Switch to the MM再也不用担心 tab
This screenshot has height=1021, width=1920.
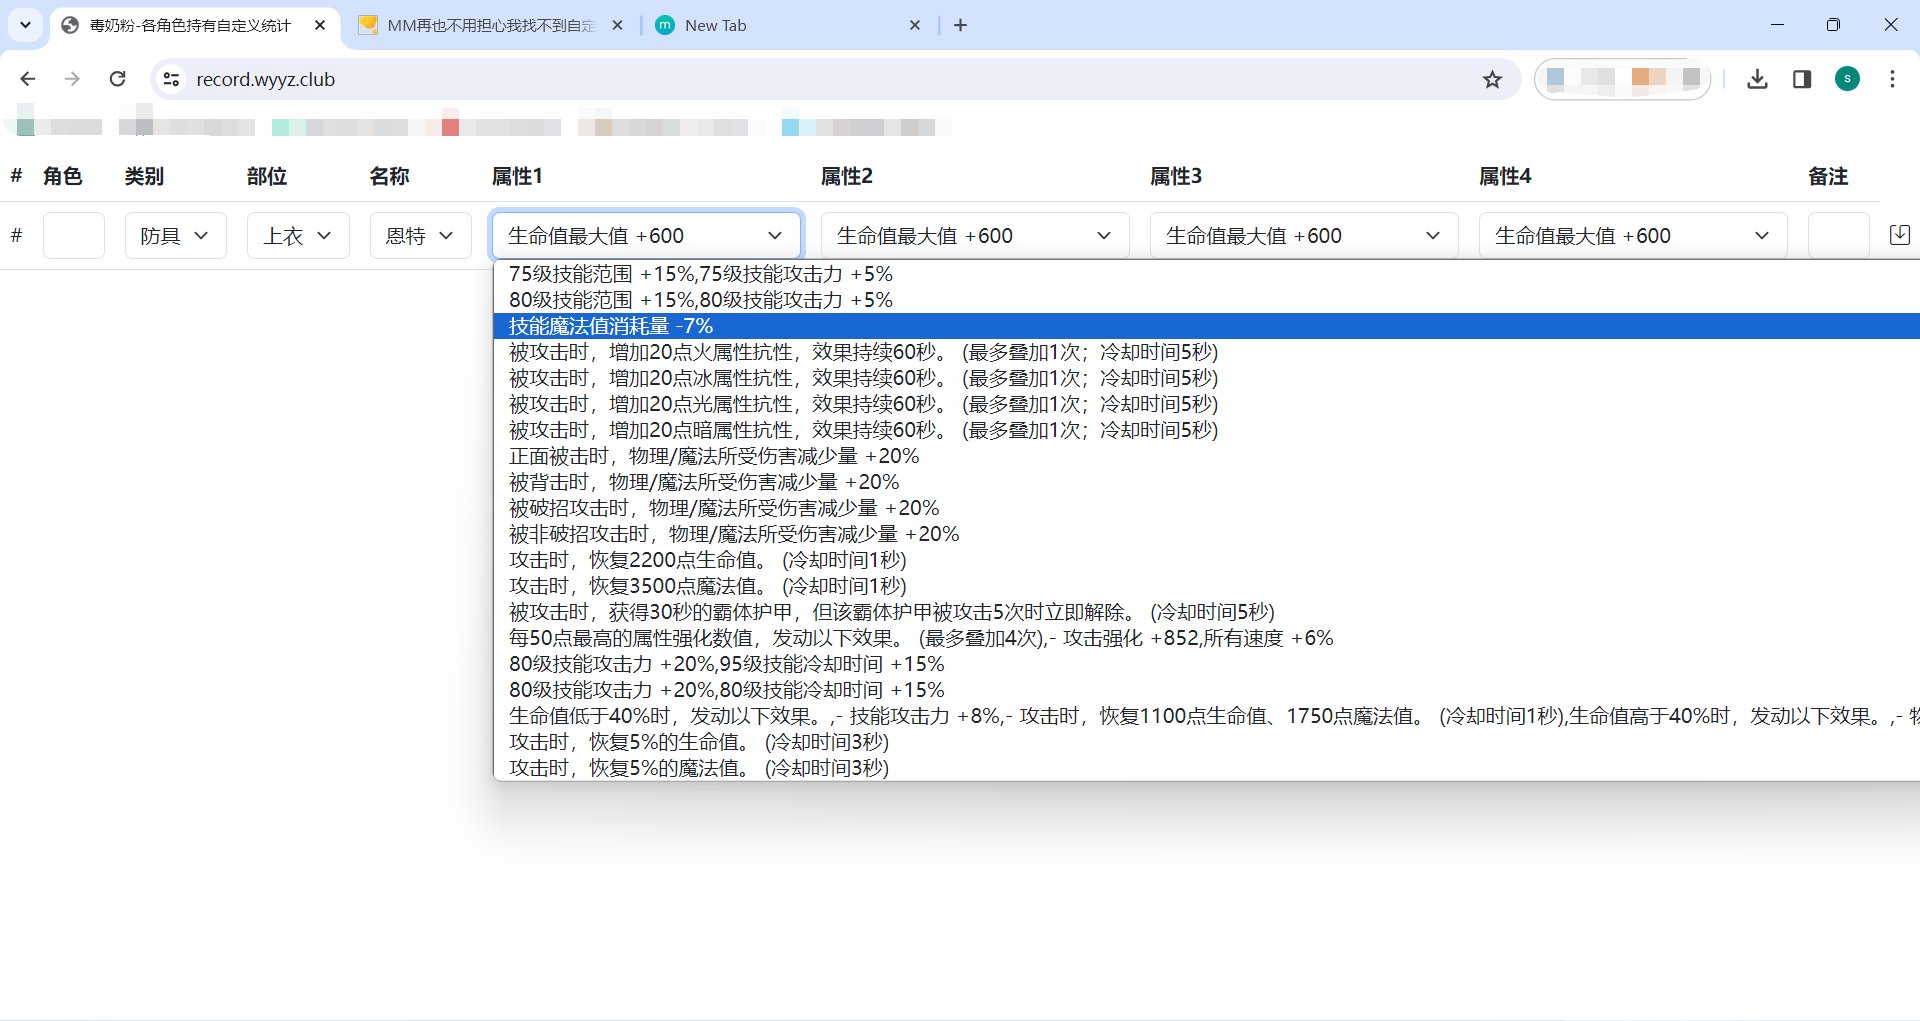click(492, 25)
